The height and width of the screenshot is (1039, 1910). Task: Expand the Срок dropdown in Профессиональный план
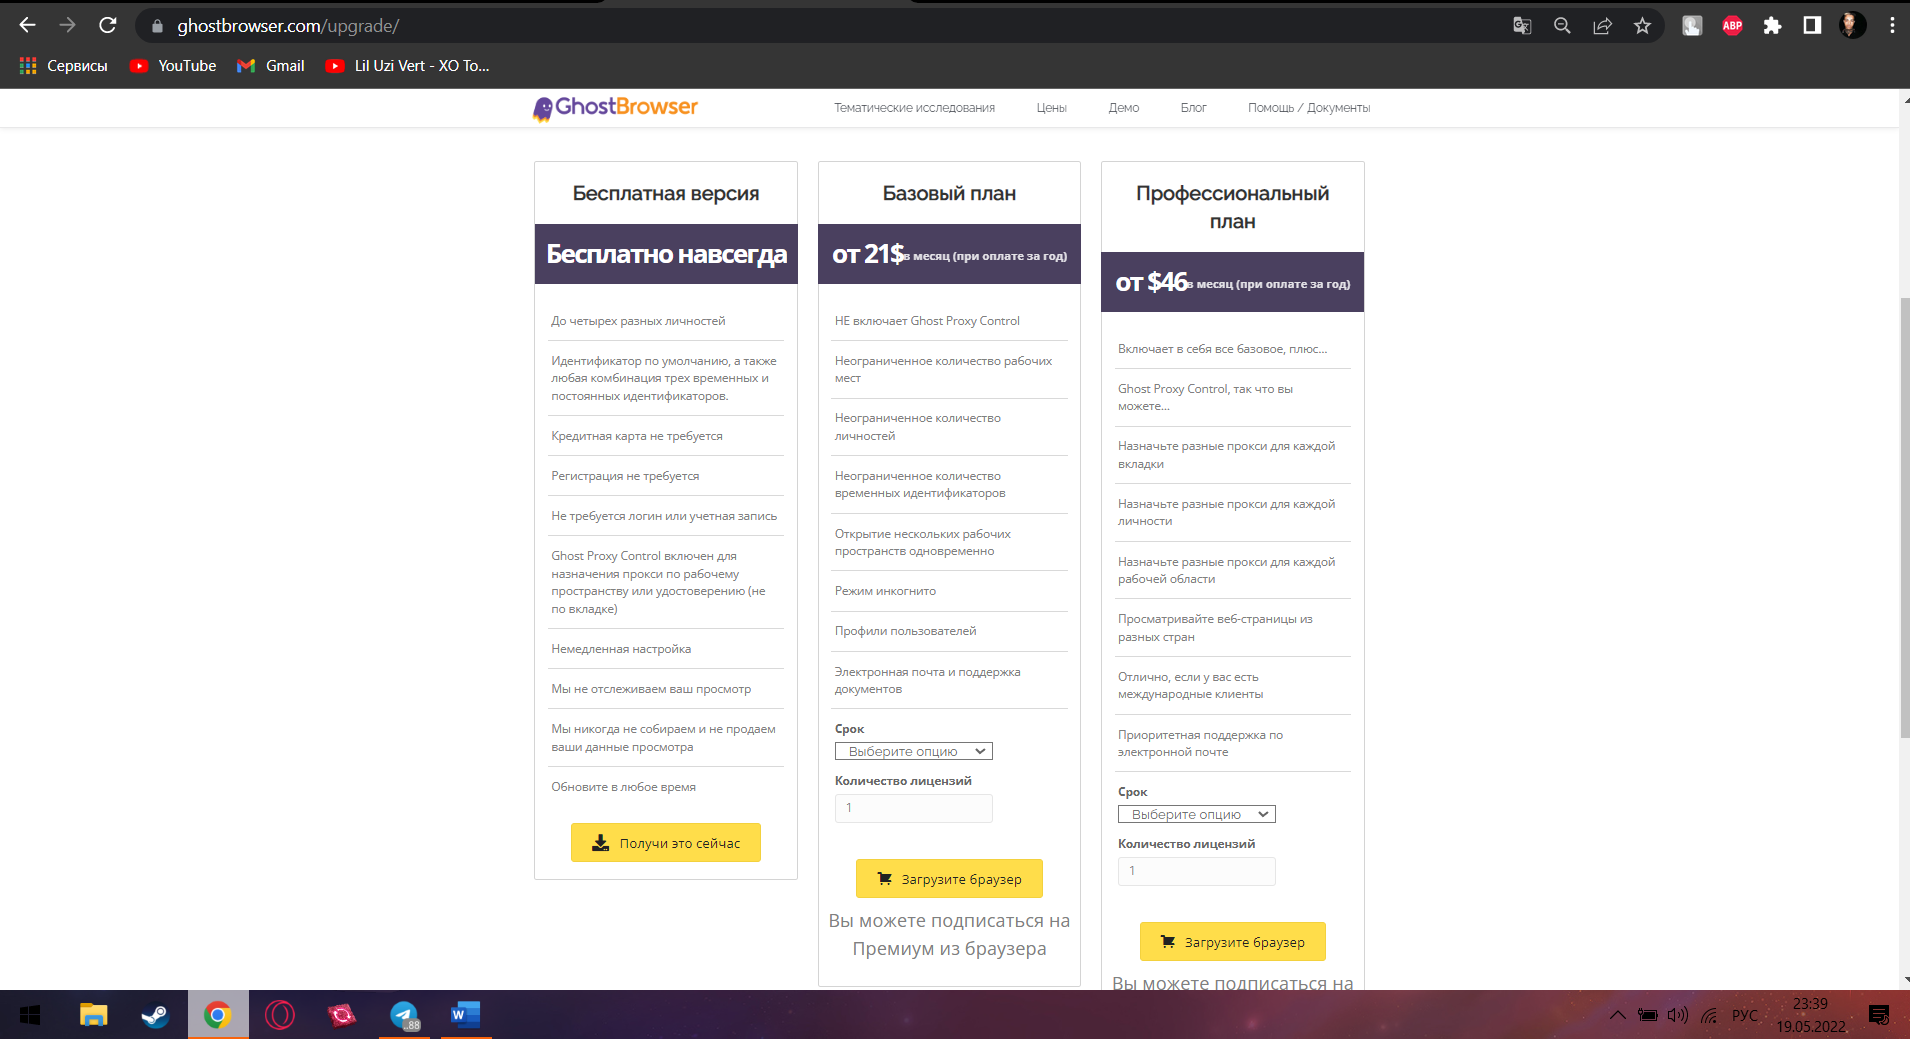(x=1197, y=814)
